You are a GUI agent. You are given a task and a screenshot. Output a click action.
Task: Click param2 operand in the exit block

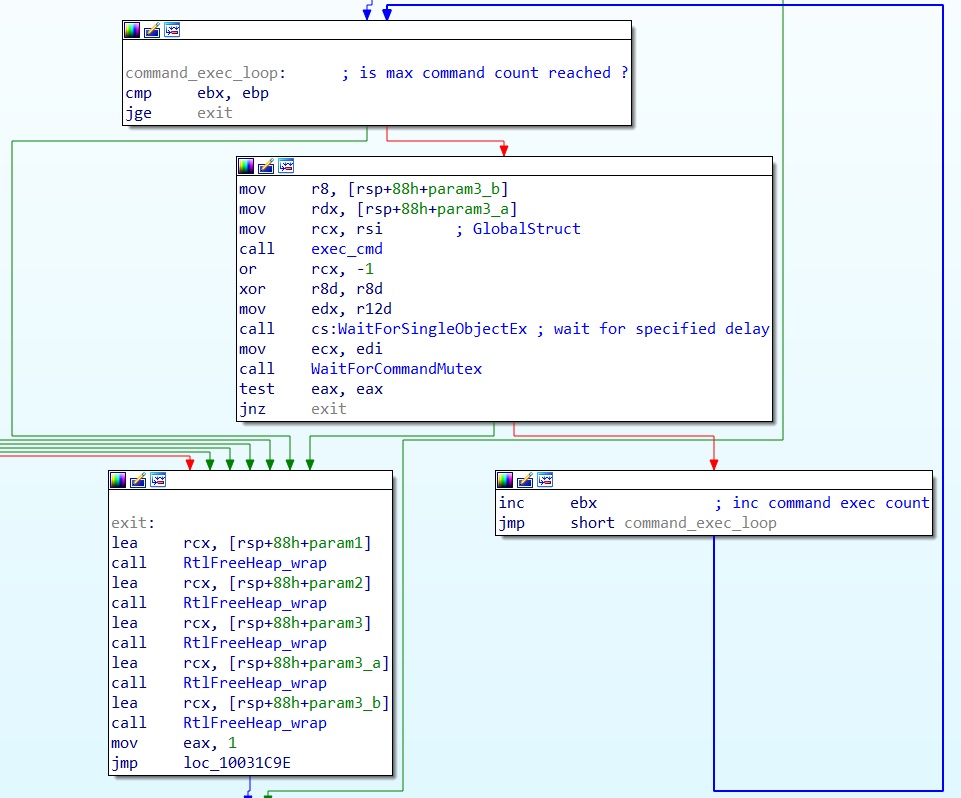click(336, 583)
